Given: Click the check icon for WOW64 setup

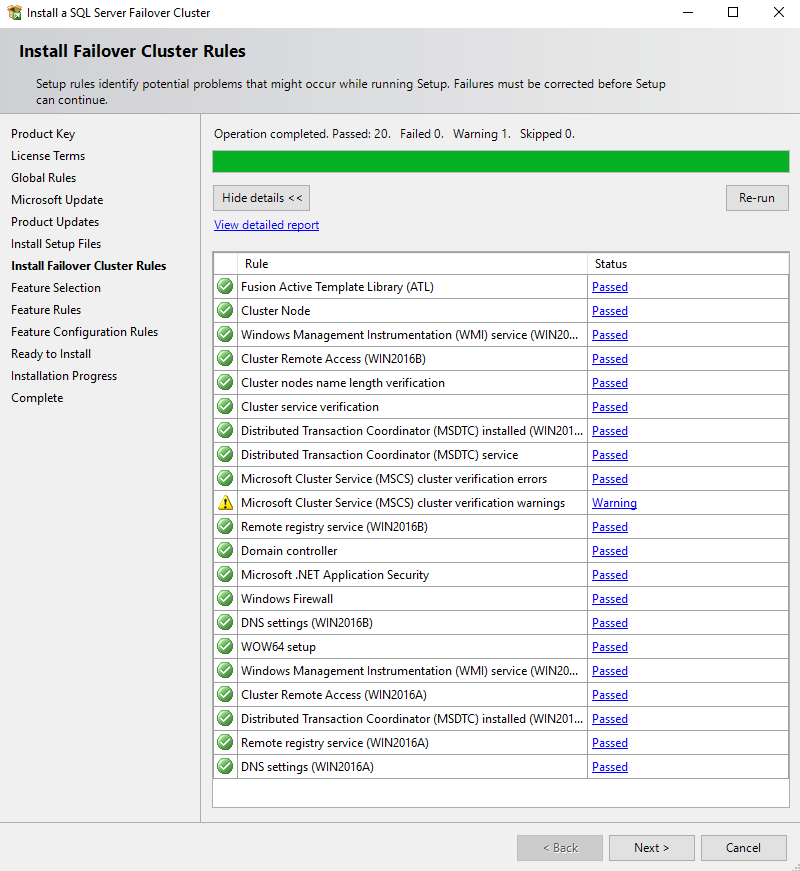Looking at the screenshot, I should (x=225, y=646).
